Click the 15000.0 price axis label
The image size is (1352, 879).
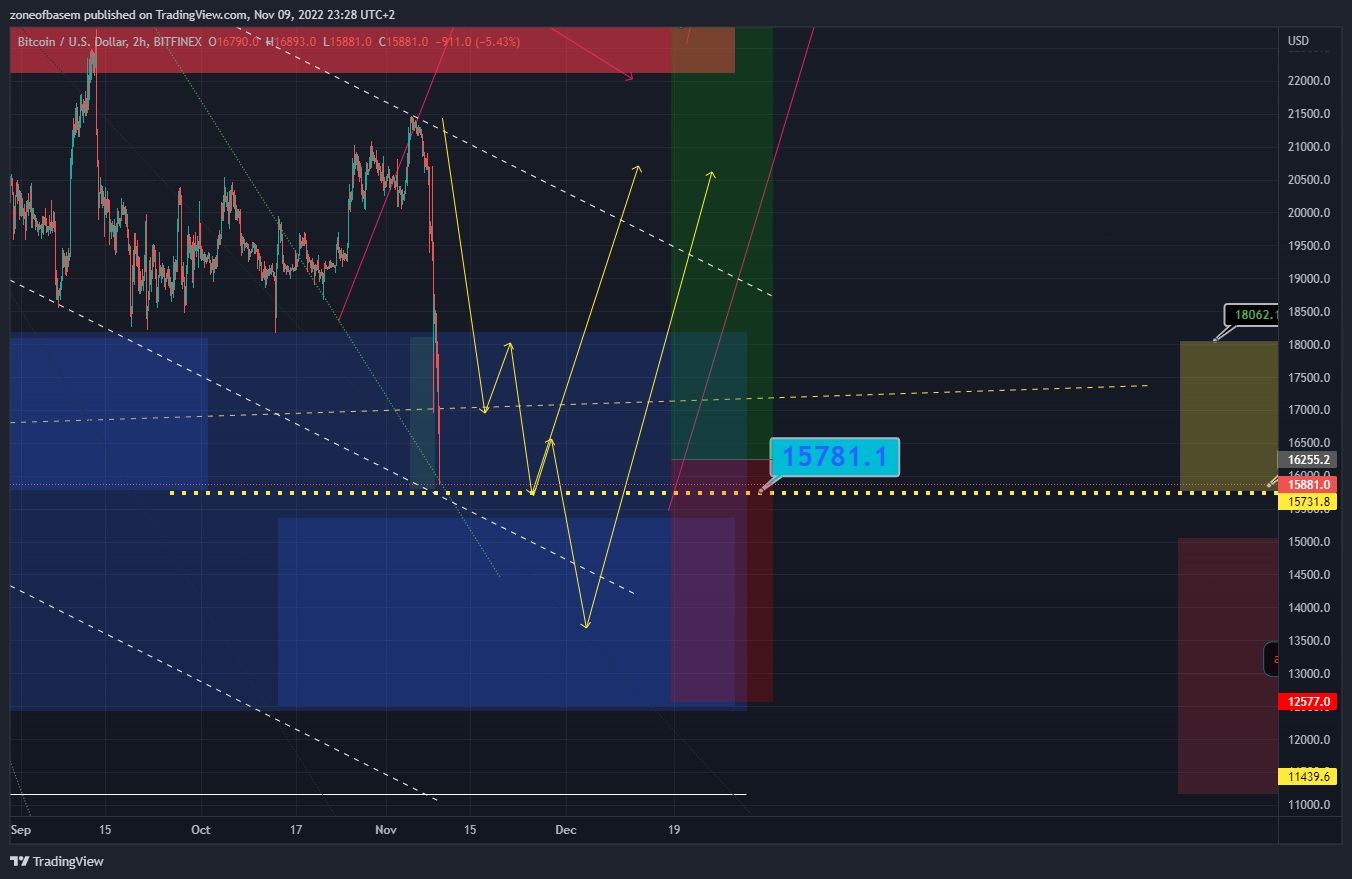coord(1308,542)
